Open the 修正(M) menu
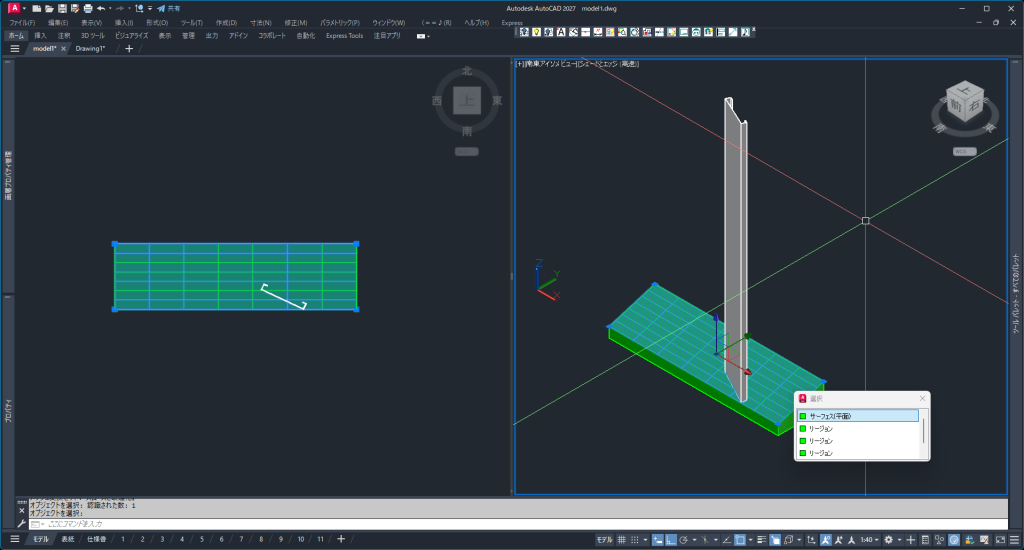The height and width of the screenshot is (550, 1024). [296, 22]
